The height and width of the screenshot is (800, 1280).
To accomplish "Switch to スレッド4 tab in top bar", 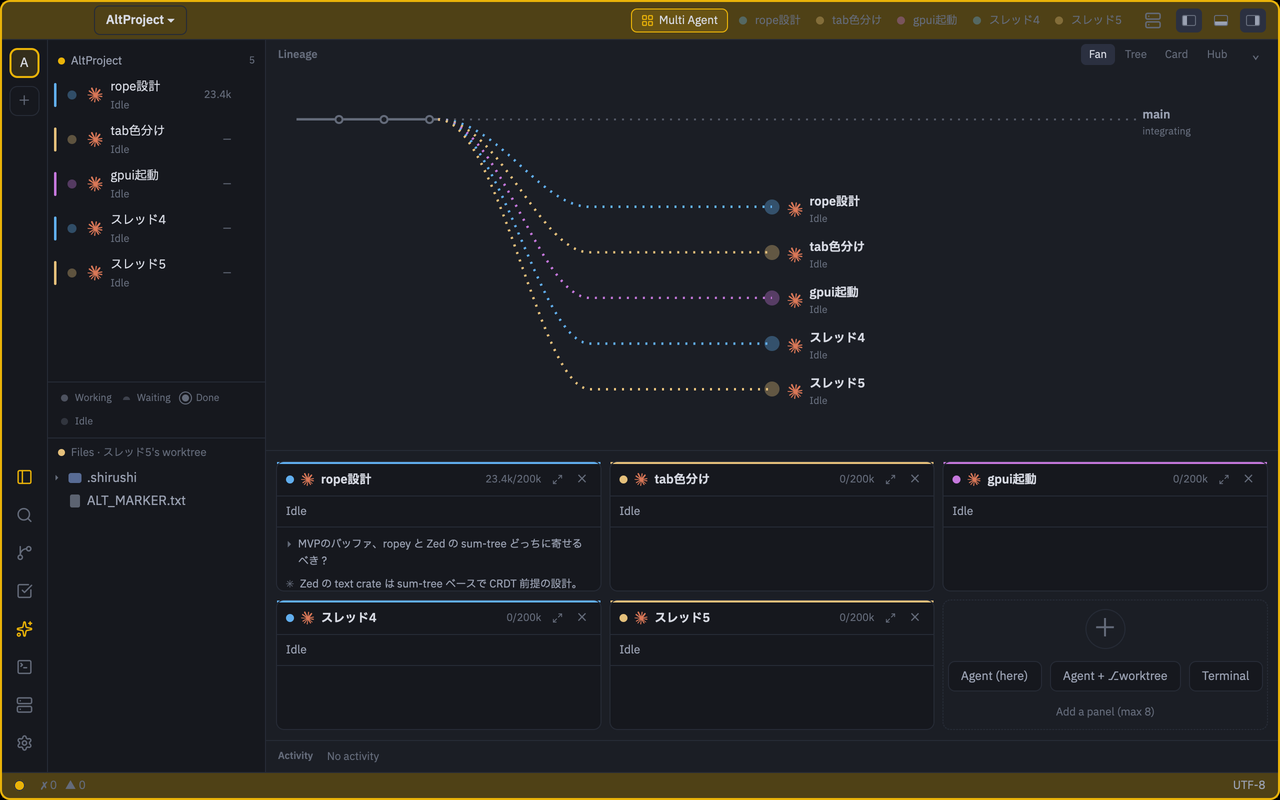I will pos(1006,20).
